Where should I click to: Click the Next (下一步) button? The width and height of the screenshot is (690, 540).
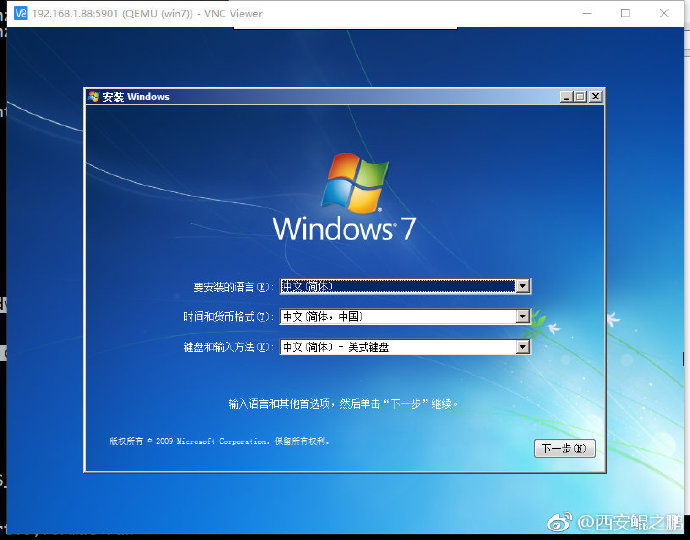[x=565, y=448]
